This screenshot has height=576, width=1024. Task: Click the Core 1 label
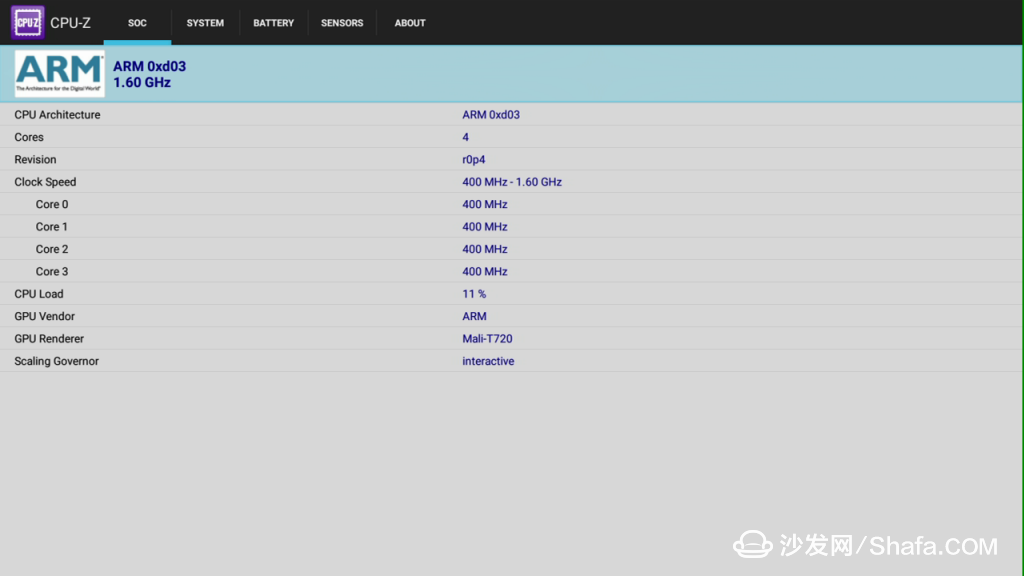click(52, 227)
